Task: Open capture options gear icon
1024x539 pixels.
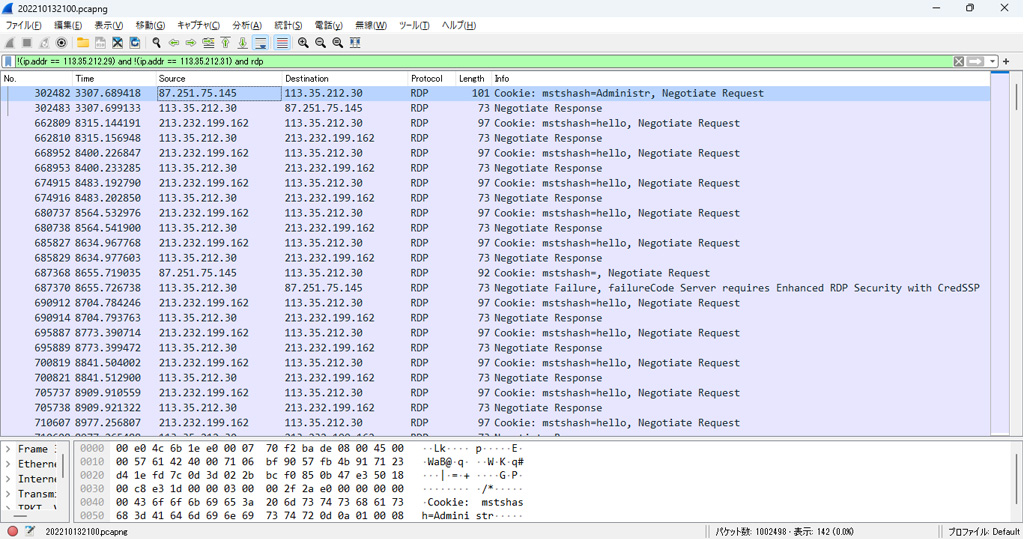Action: pyautogui.click(x=61, y=42)
